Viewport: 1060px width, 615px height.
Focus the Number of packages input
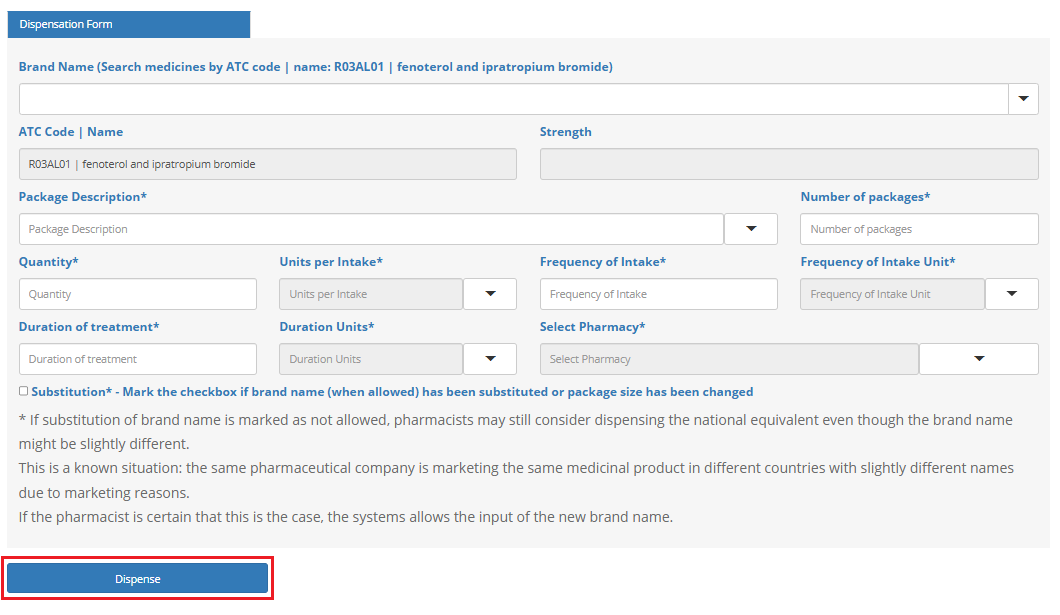pyautogui.click(x=918, y=229)
